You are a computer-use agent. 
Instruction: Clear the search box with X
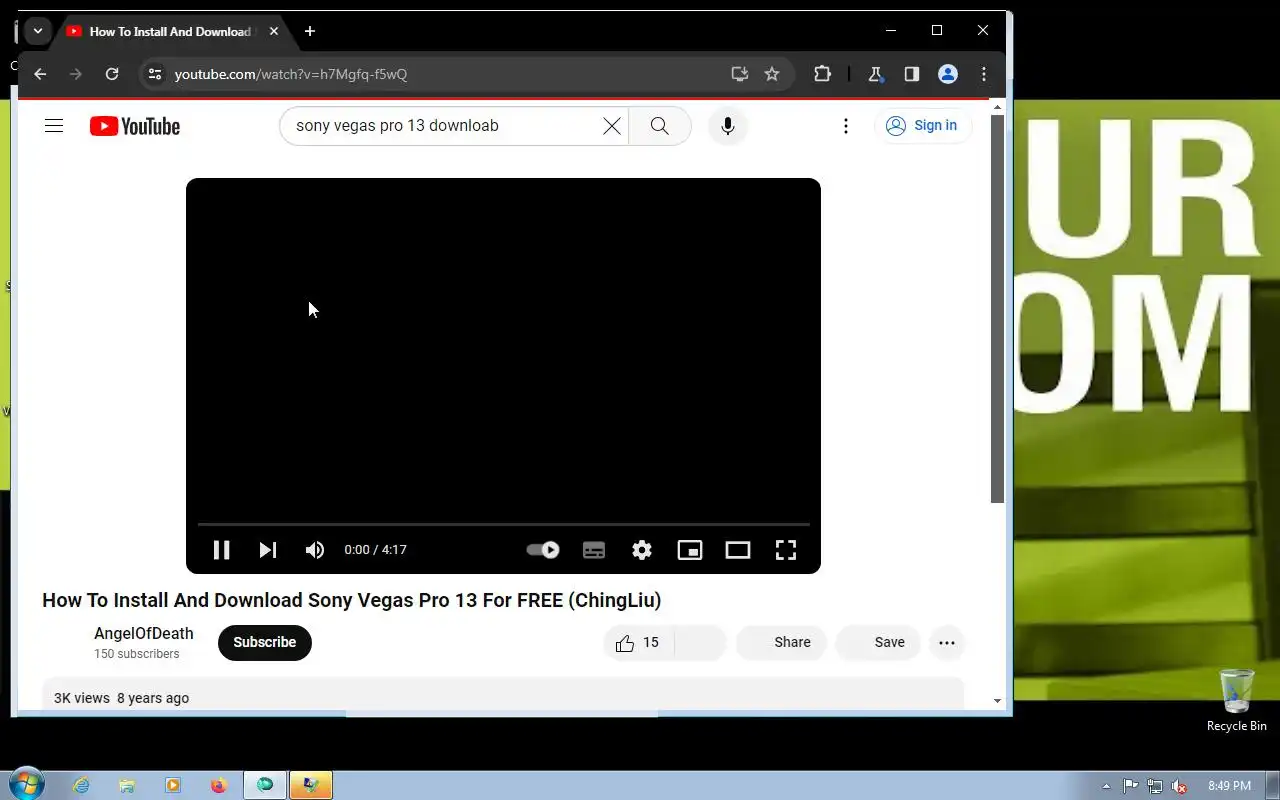point(611,126)
